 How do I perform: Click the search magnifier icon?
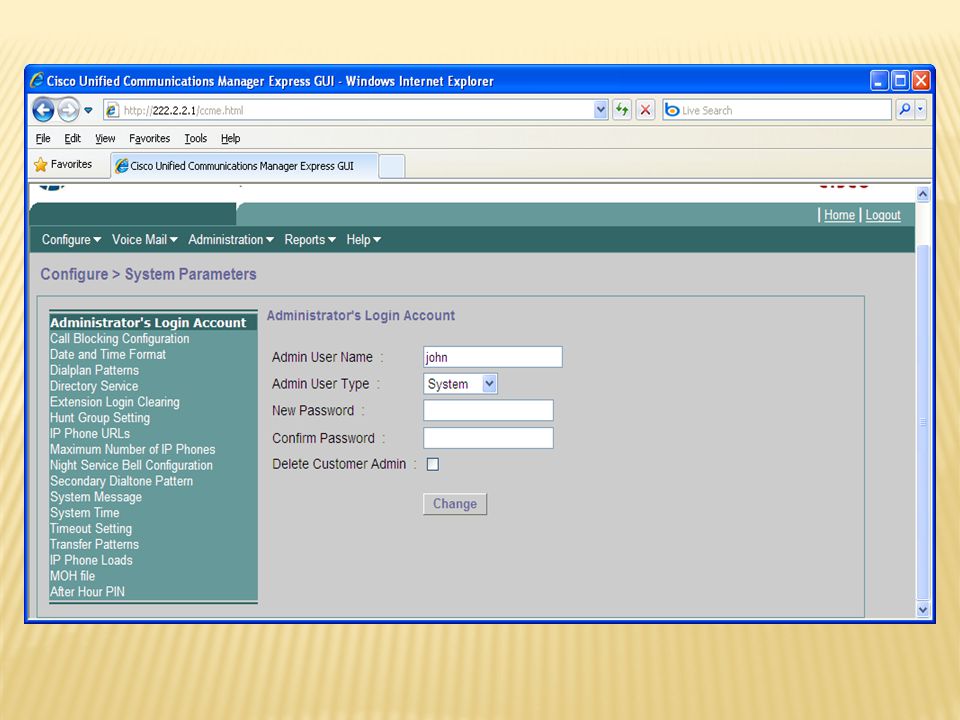click(904, 110)
